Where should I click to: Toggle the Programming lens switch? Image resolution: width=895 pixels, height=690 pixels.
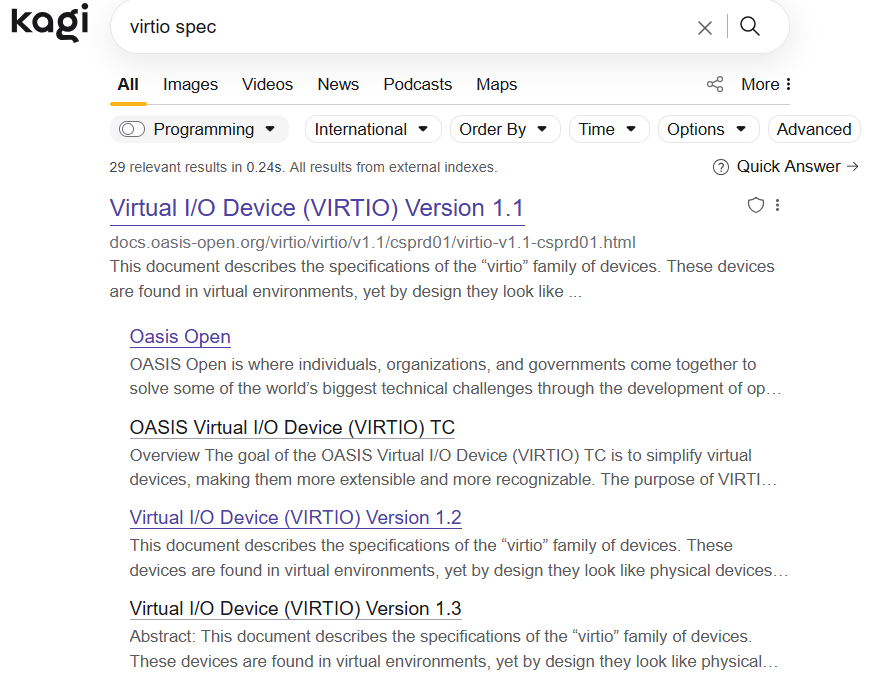point(132,130)
